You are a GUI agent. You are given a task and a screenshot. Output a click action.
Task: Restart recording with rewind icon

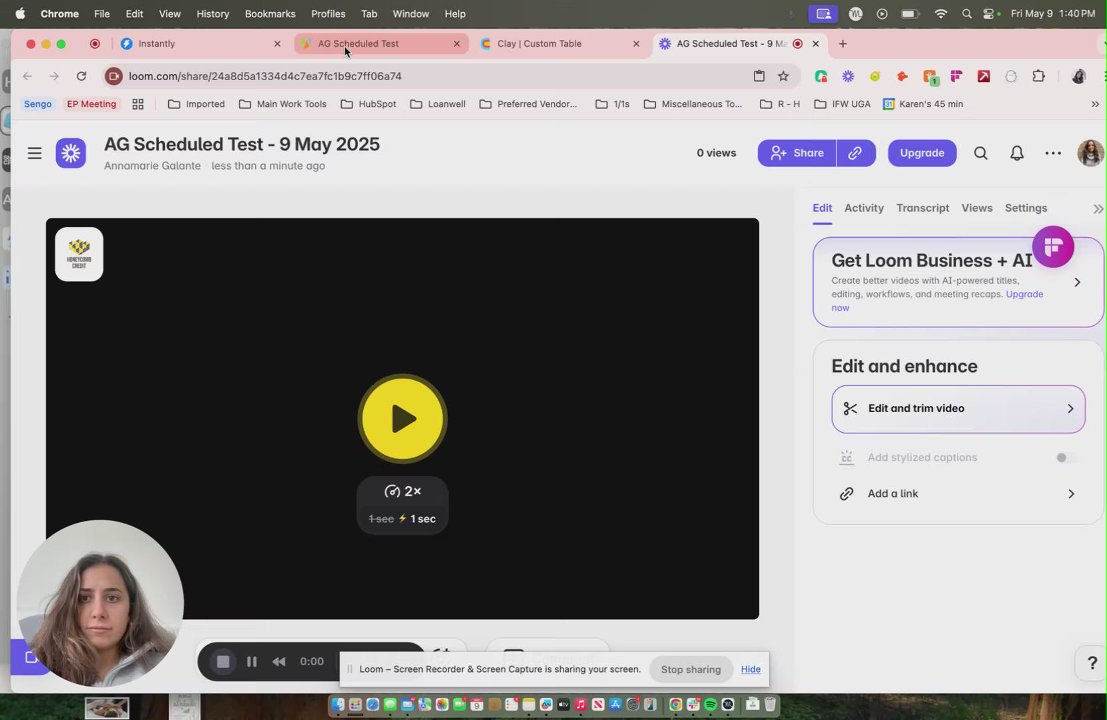[x=279, y=661]
